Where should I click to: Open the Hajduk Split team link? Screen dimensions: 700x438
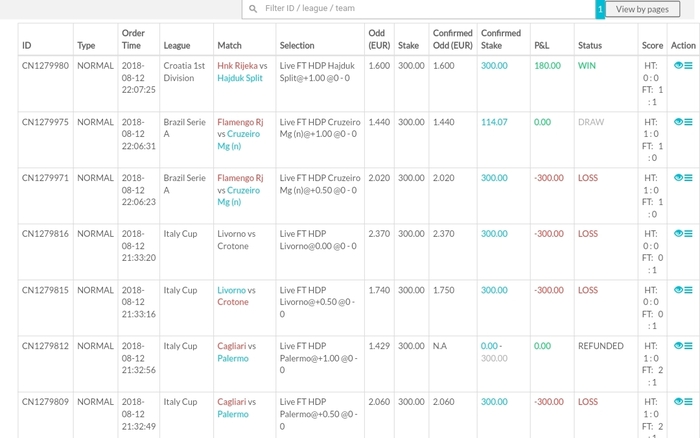coord(240,78)
